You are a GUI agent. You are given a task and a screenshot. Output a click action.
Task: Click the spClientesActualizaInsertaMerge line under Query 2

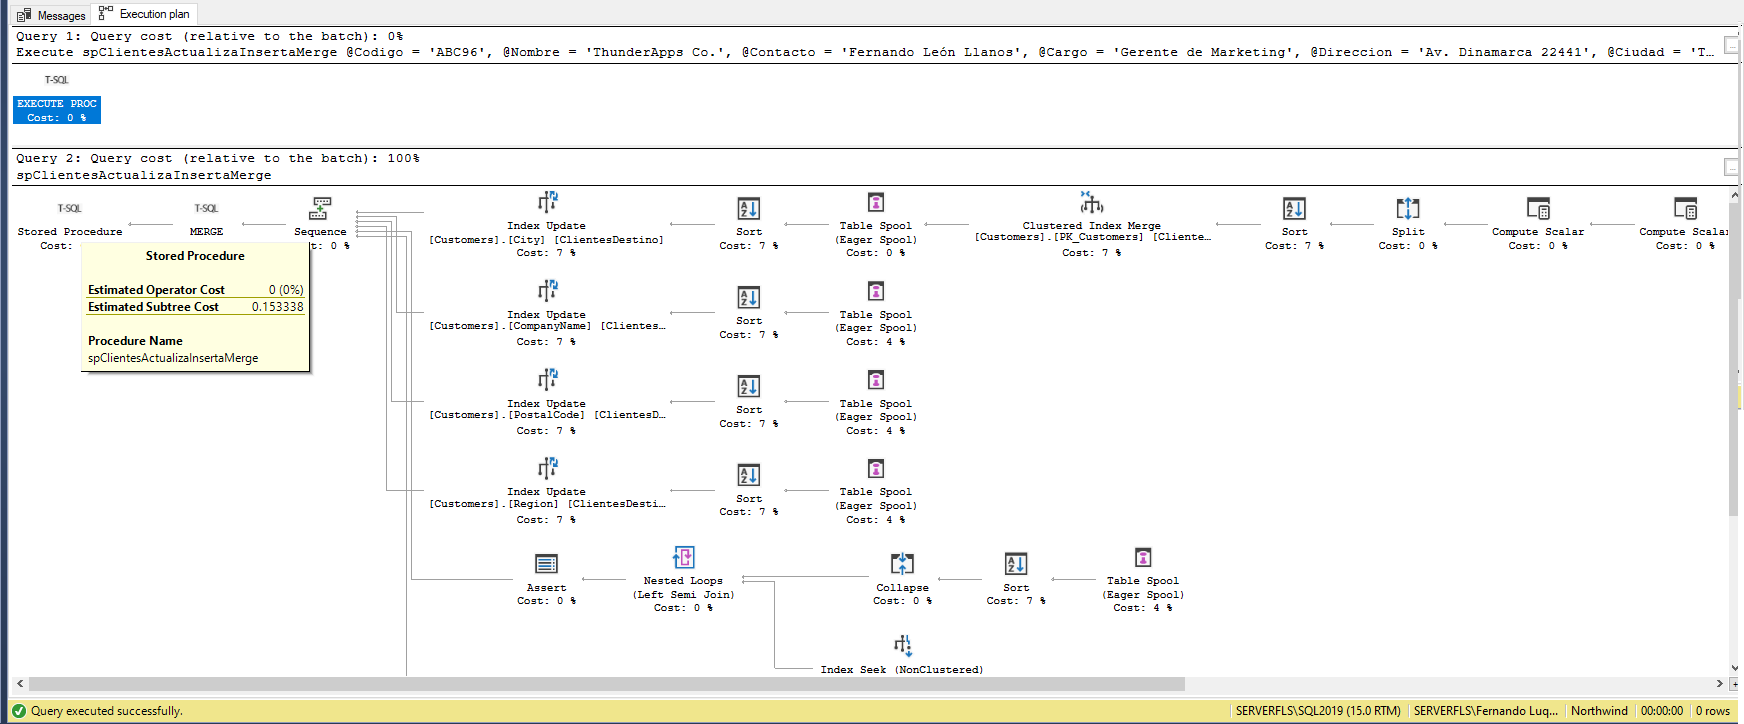[x=144, y=175]
